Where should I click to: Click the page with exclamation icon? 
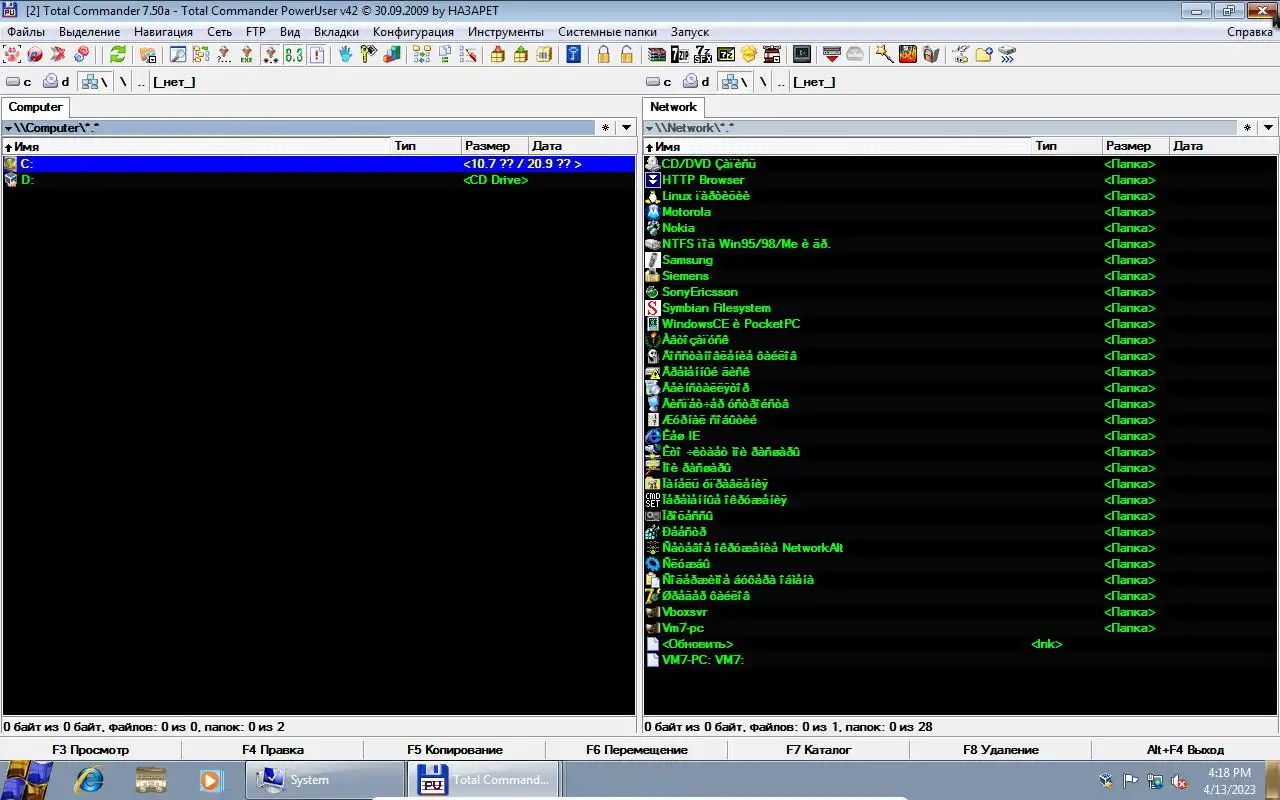(x=317, y=54)
